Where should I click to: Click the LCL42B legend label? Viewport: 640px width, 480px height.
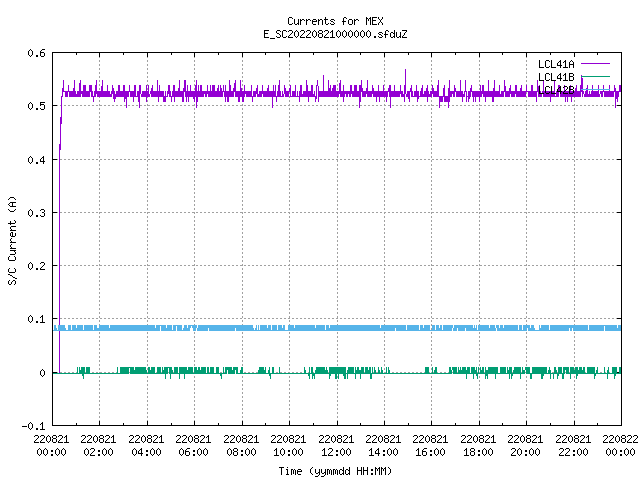pyautogui.click(x=556, y=90)
